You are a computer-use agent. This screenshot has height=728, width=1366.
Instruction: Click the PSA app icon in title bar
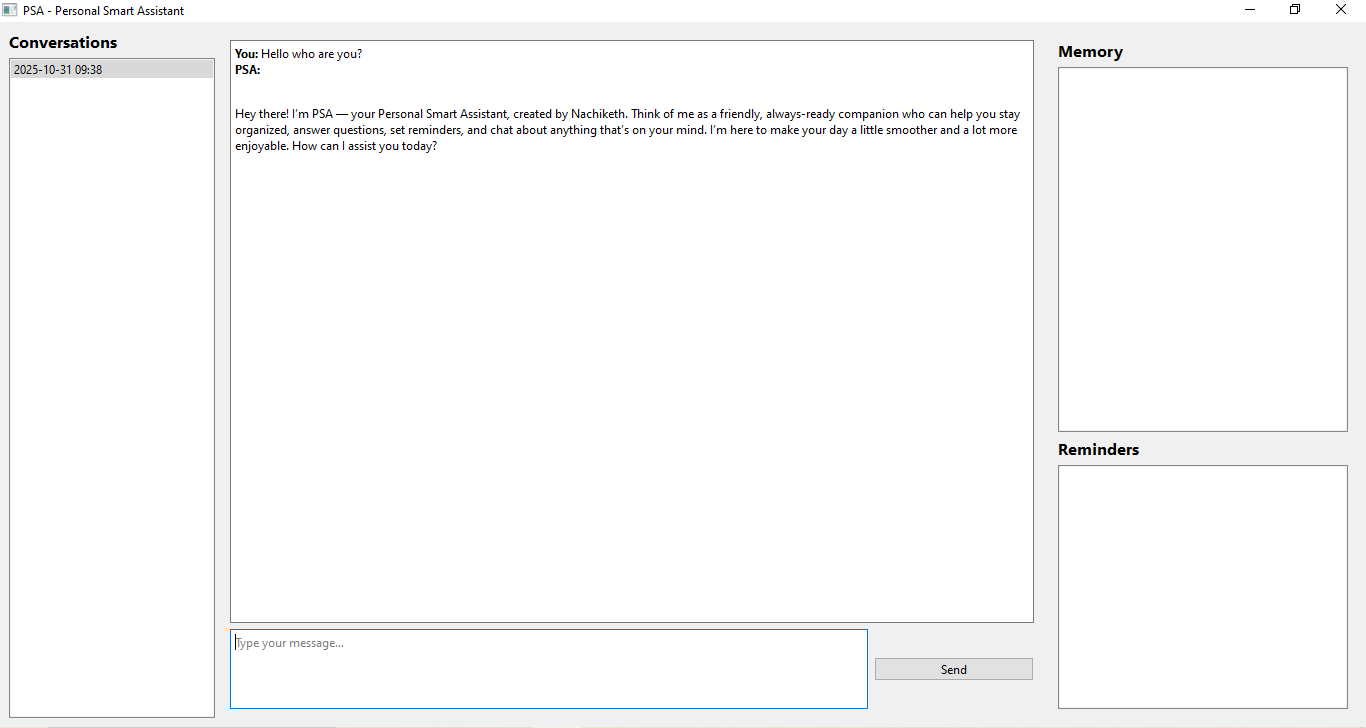coord(10,10)
